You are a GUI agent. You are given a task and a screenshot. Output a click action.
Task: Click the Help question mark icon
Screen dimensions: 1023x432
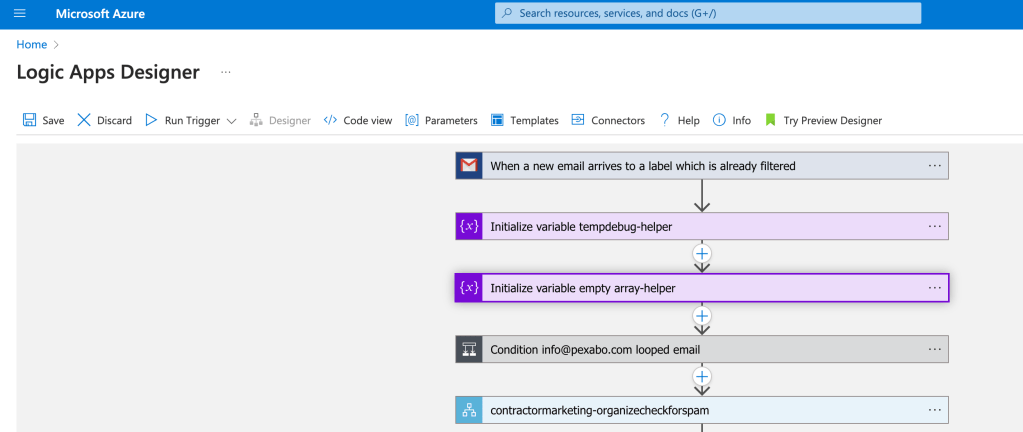pyautogui.click(x=664, y=120)
